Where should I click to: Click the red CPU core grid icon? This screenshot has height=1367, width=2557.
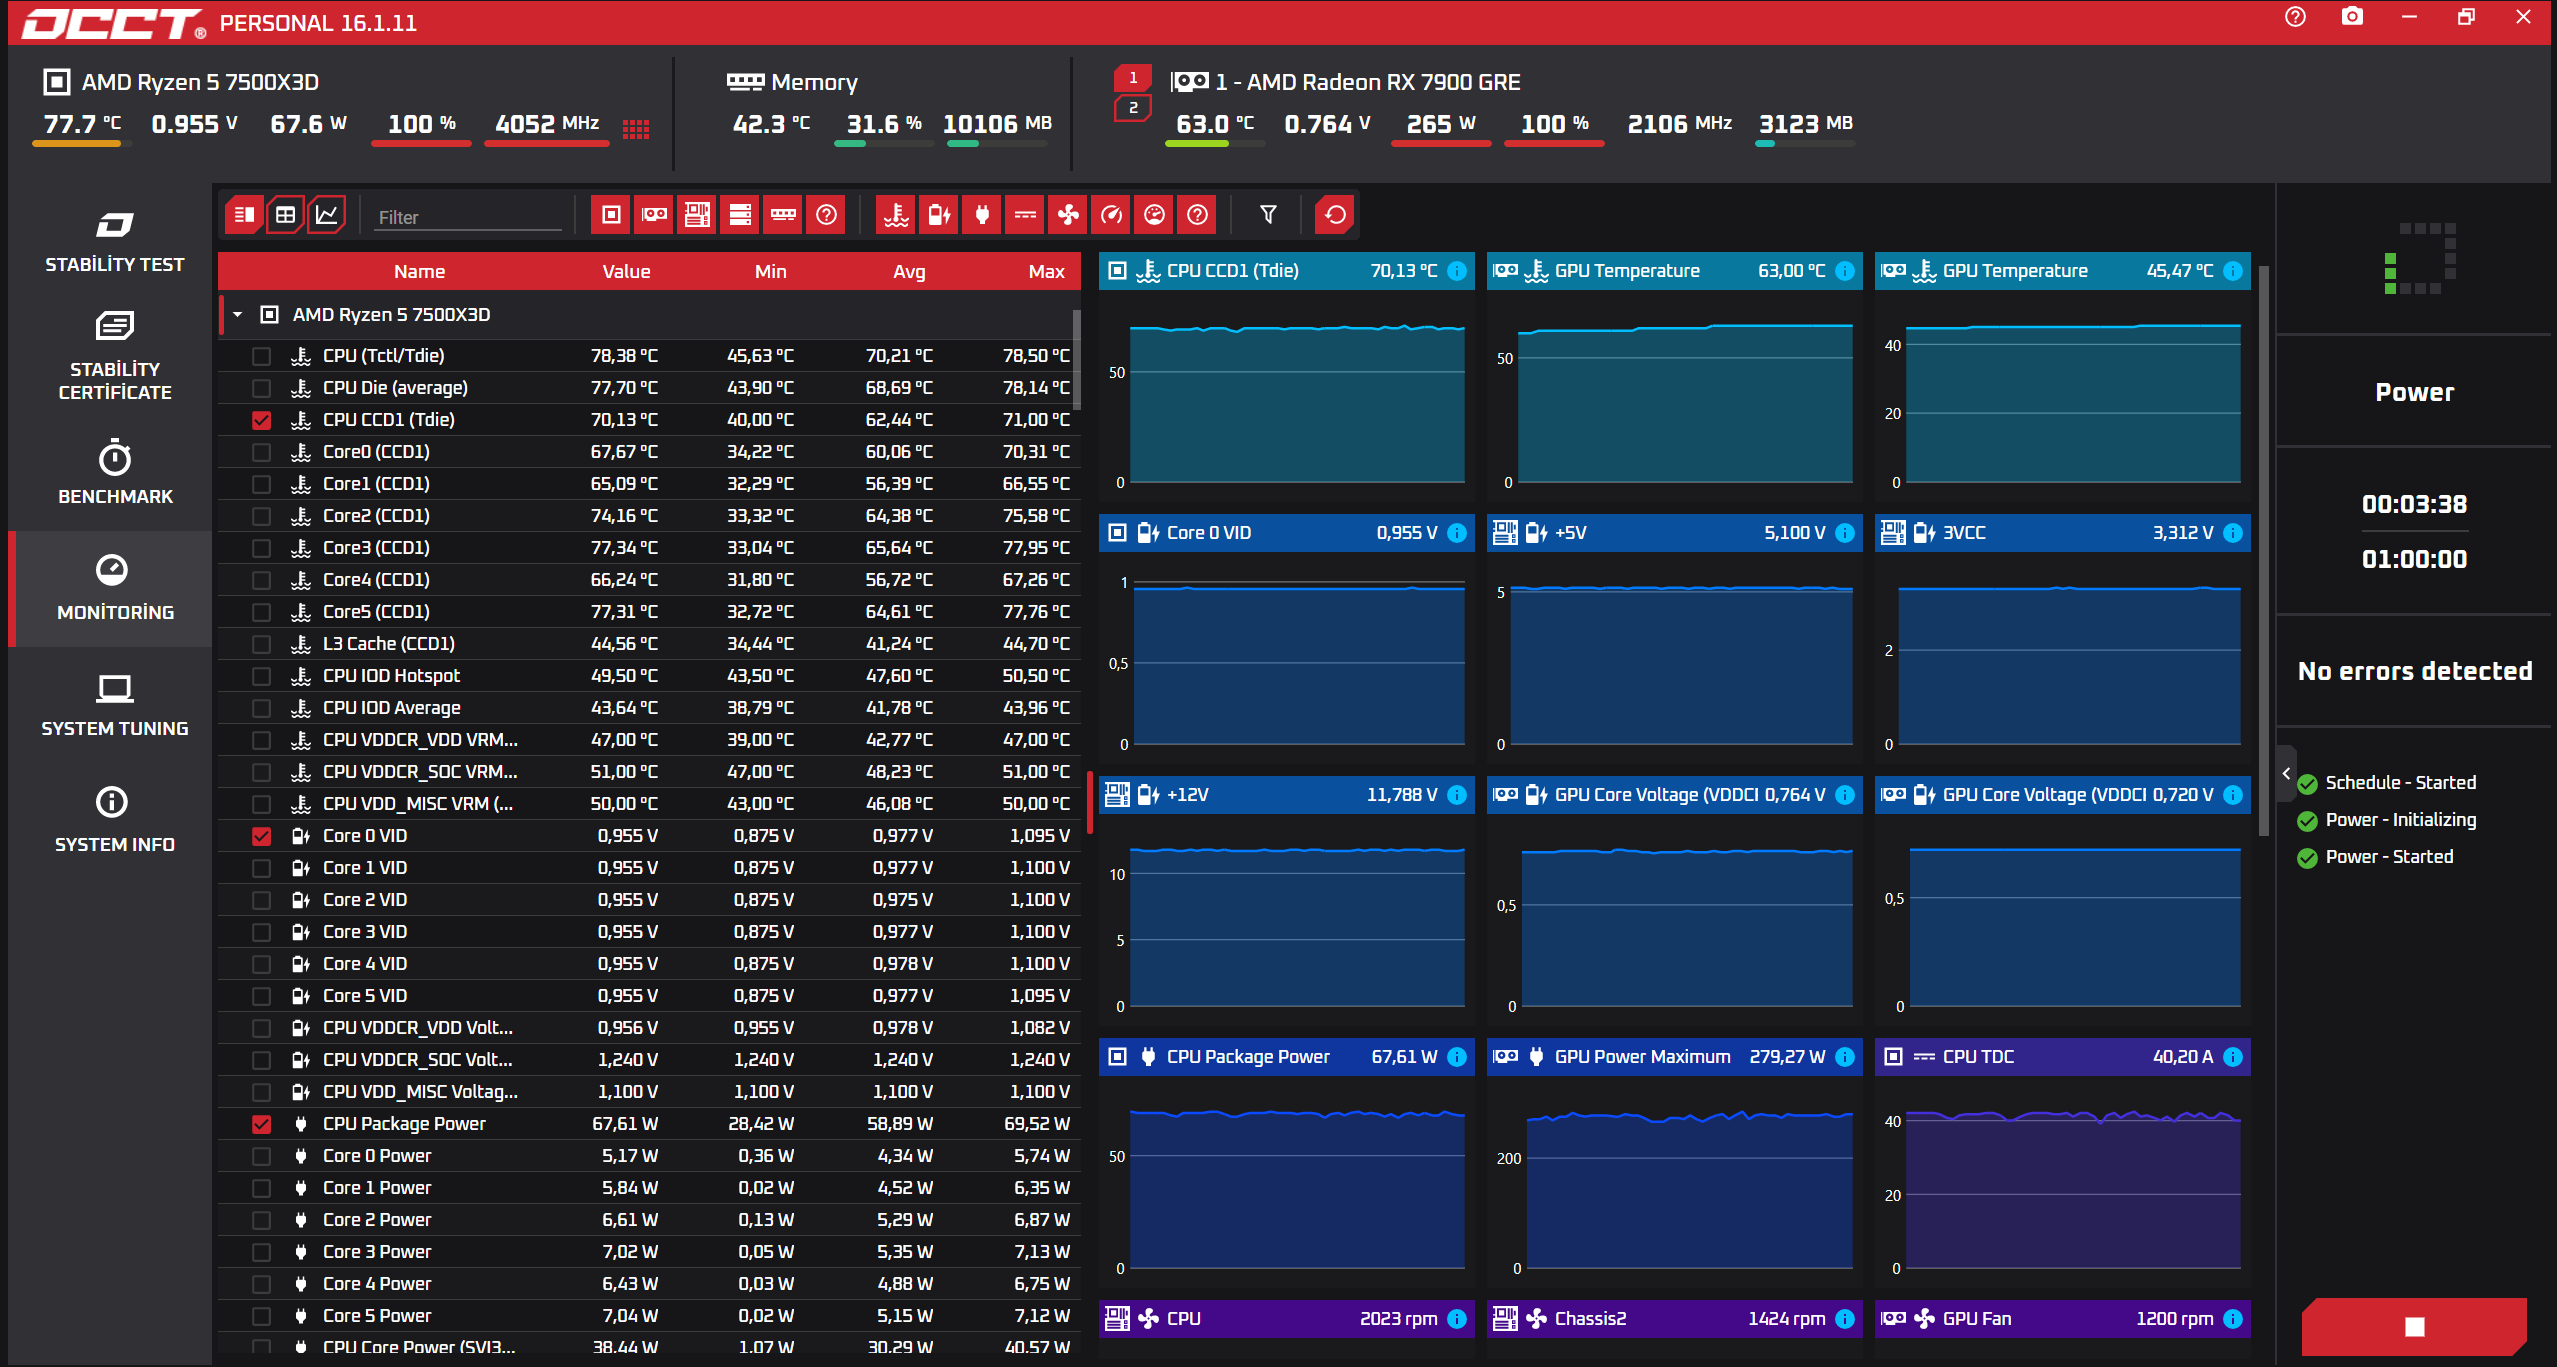636,128
